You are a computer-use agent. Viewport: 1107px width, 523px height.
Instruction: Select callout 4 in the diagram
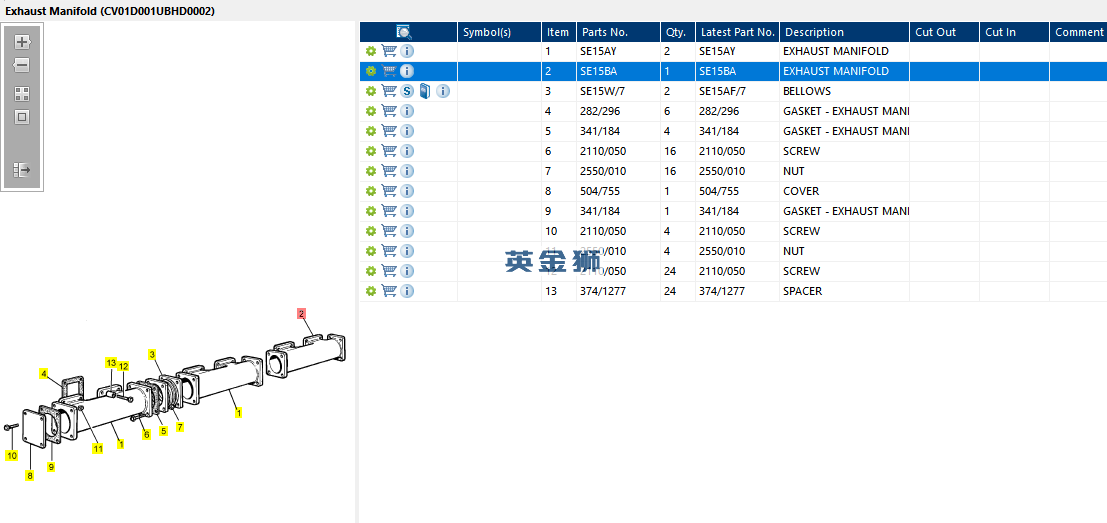[44, 373]
